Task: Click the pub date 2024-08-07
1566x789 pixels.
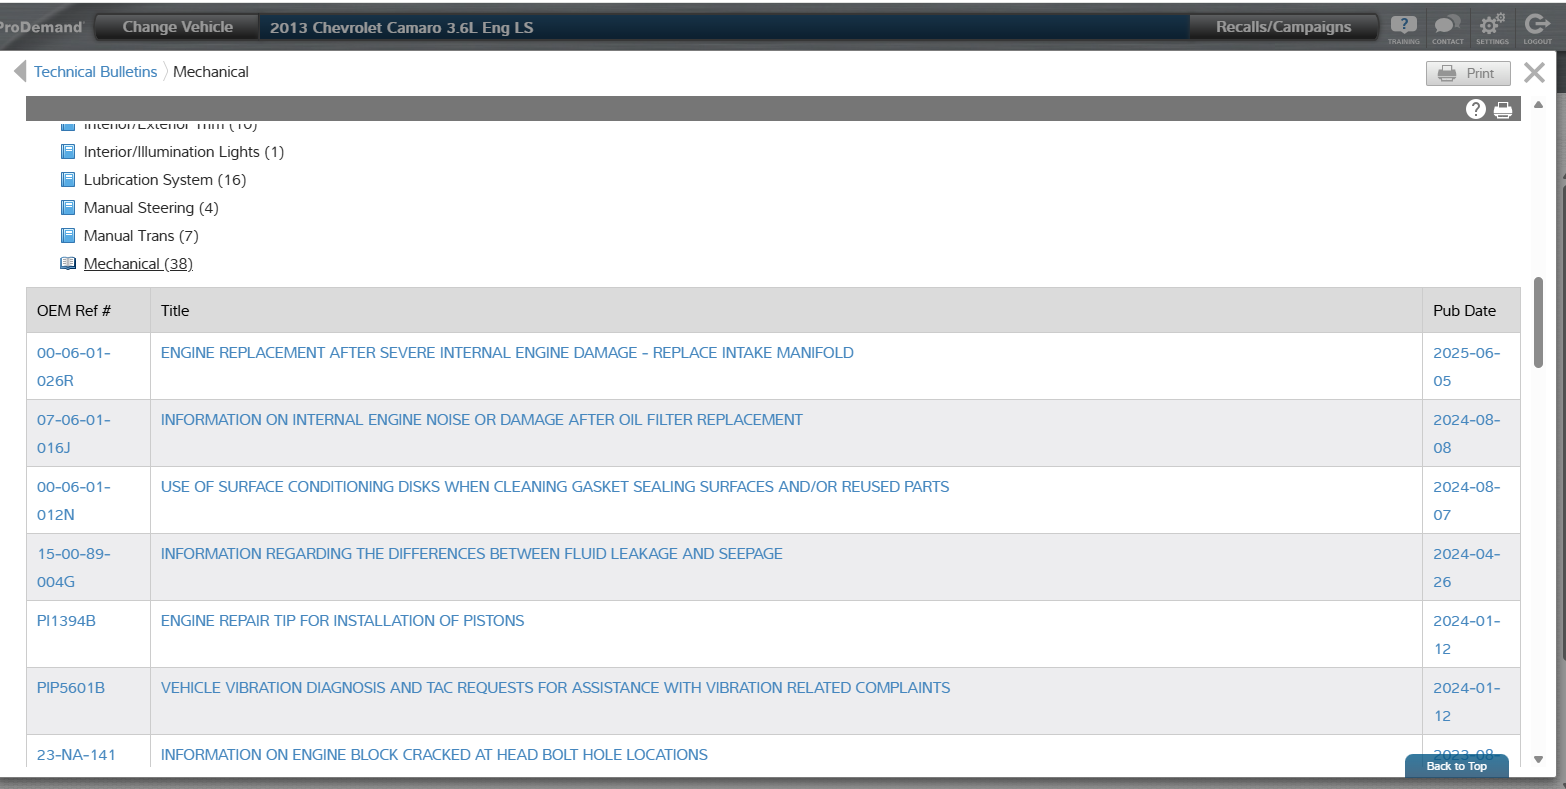Action: click(x=1467, y=501)
